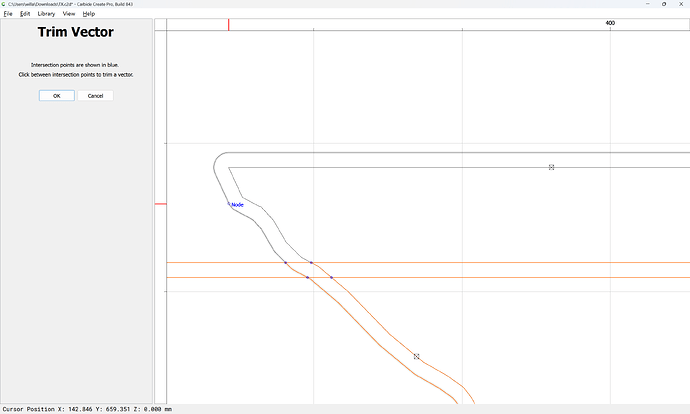
Task: Open the File menu
Action: [x=8, y=14]
